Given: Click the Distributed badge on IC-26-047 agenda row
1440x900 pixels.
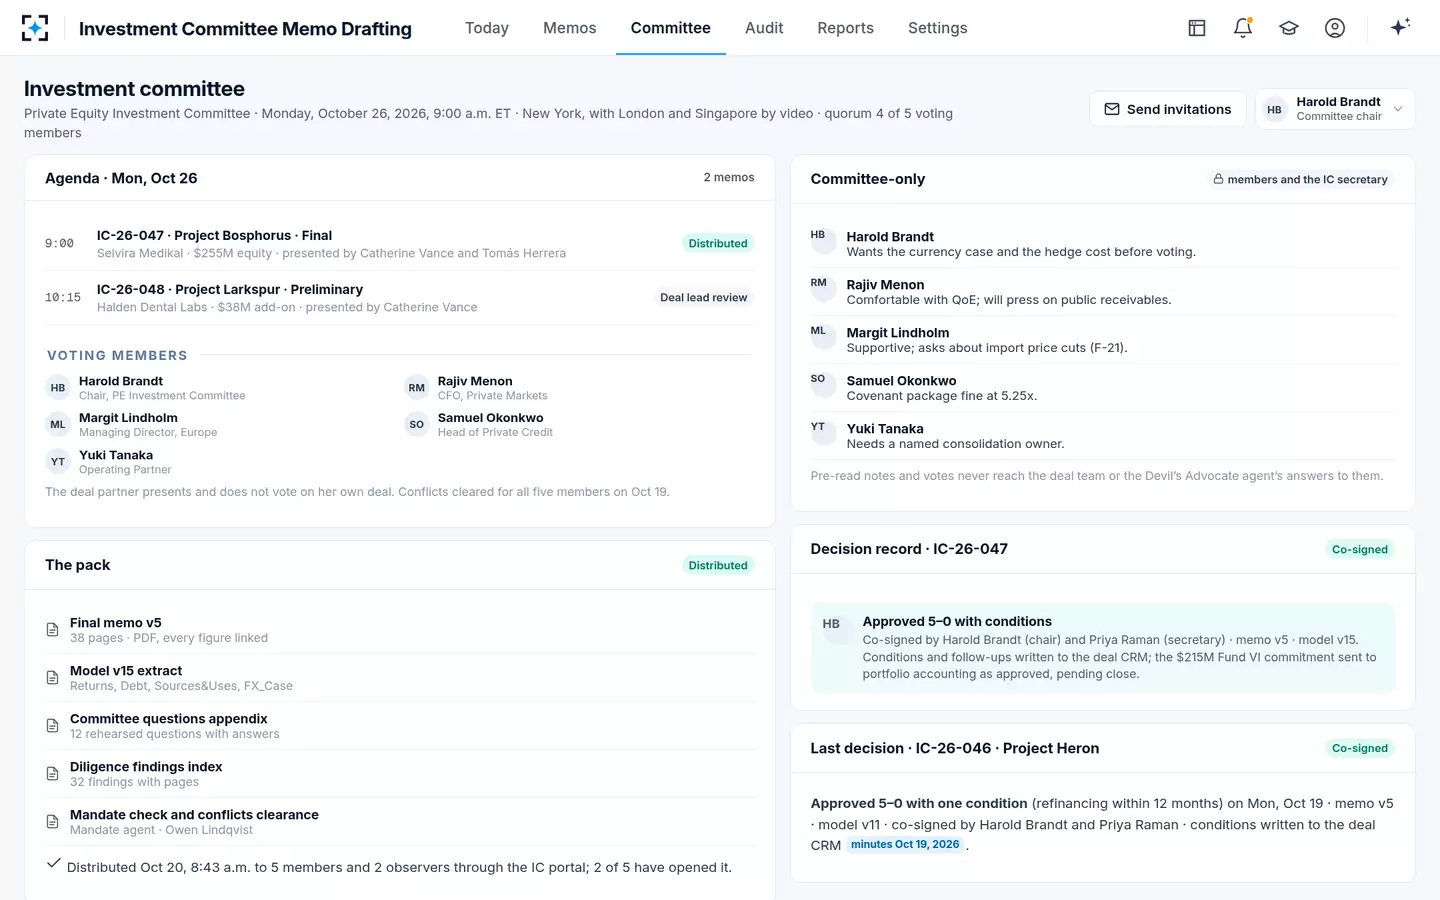Looking at the screenshot, I should coord(718,244).
